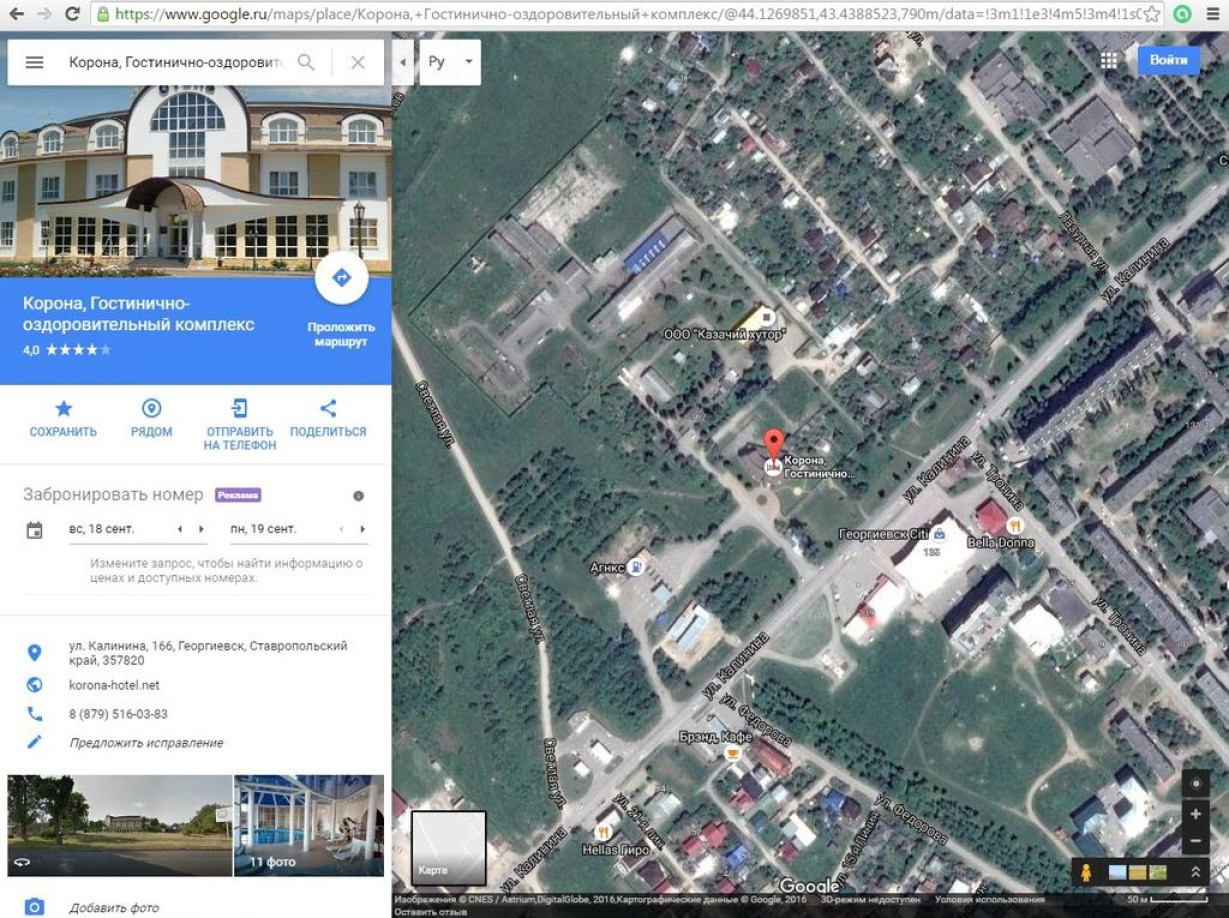The width and height of the screenshot is (1229, 918).
Task: Click Агнкс gas station marker
Action: [x=636, y=567]
